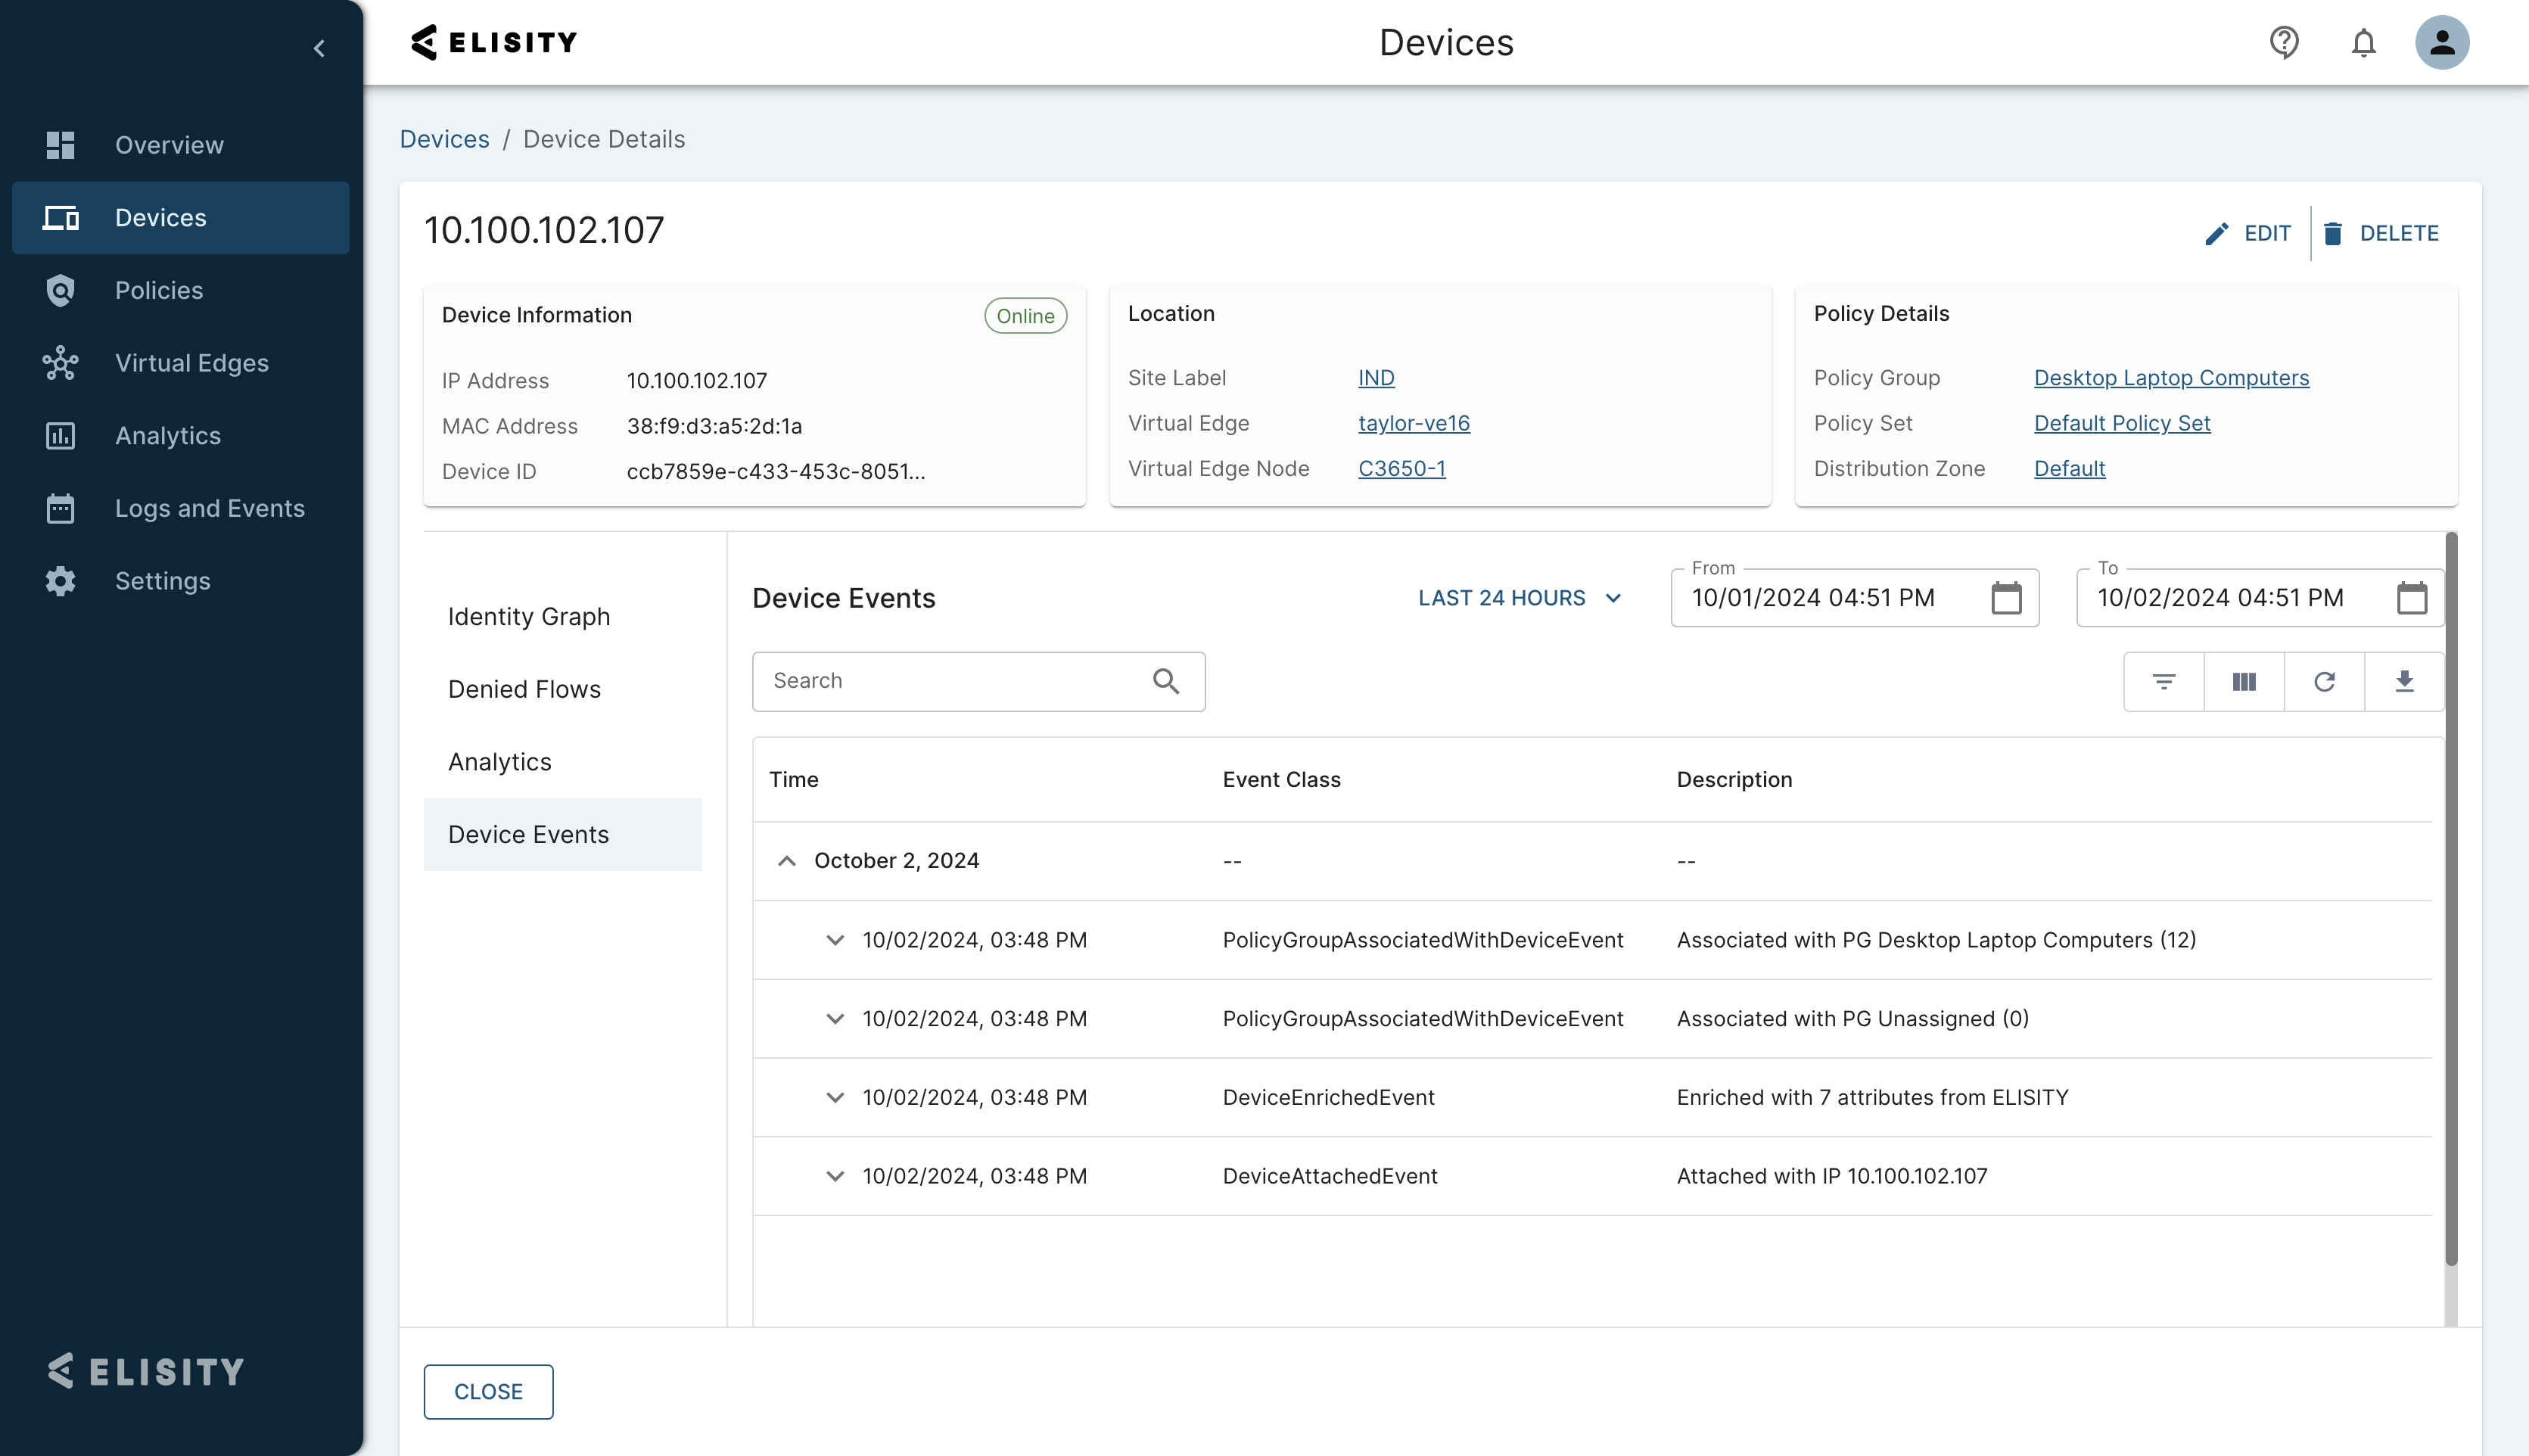
Task: Click the user profile avatar
Action: tap(2441, 43)
